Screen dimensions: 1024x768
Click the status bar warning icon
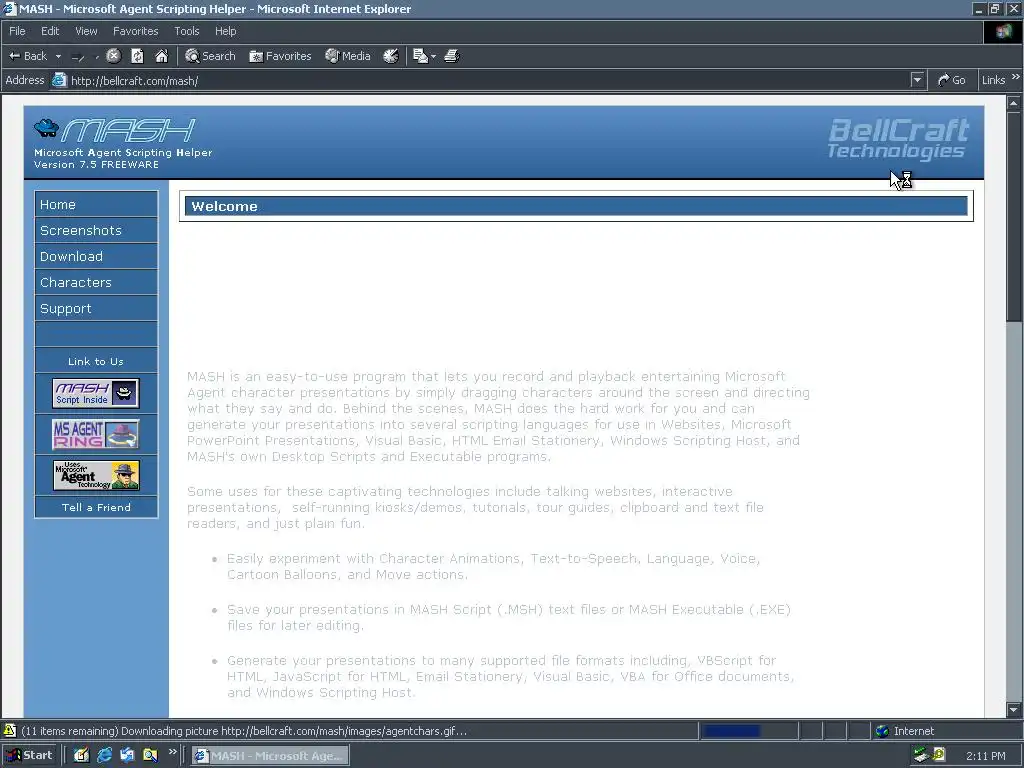coord(9,731)
